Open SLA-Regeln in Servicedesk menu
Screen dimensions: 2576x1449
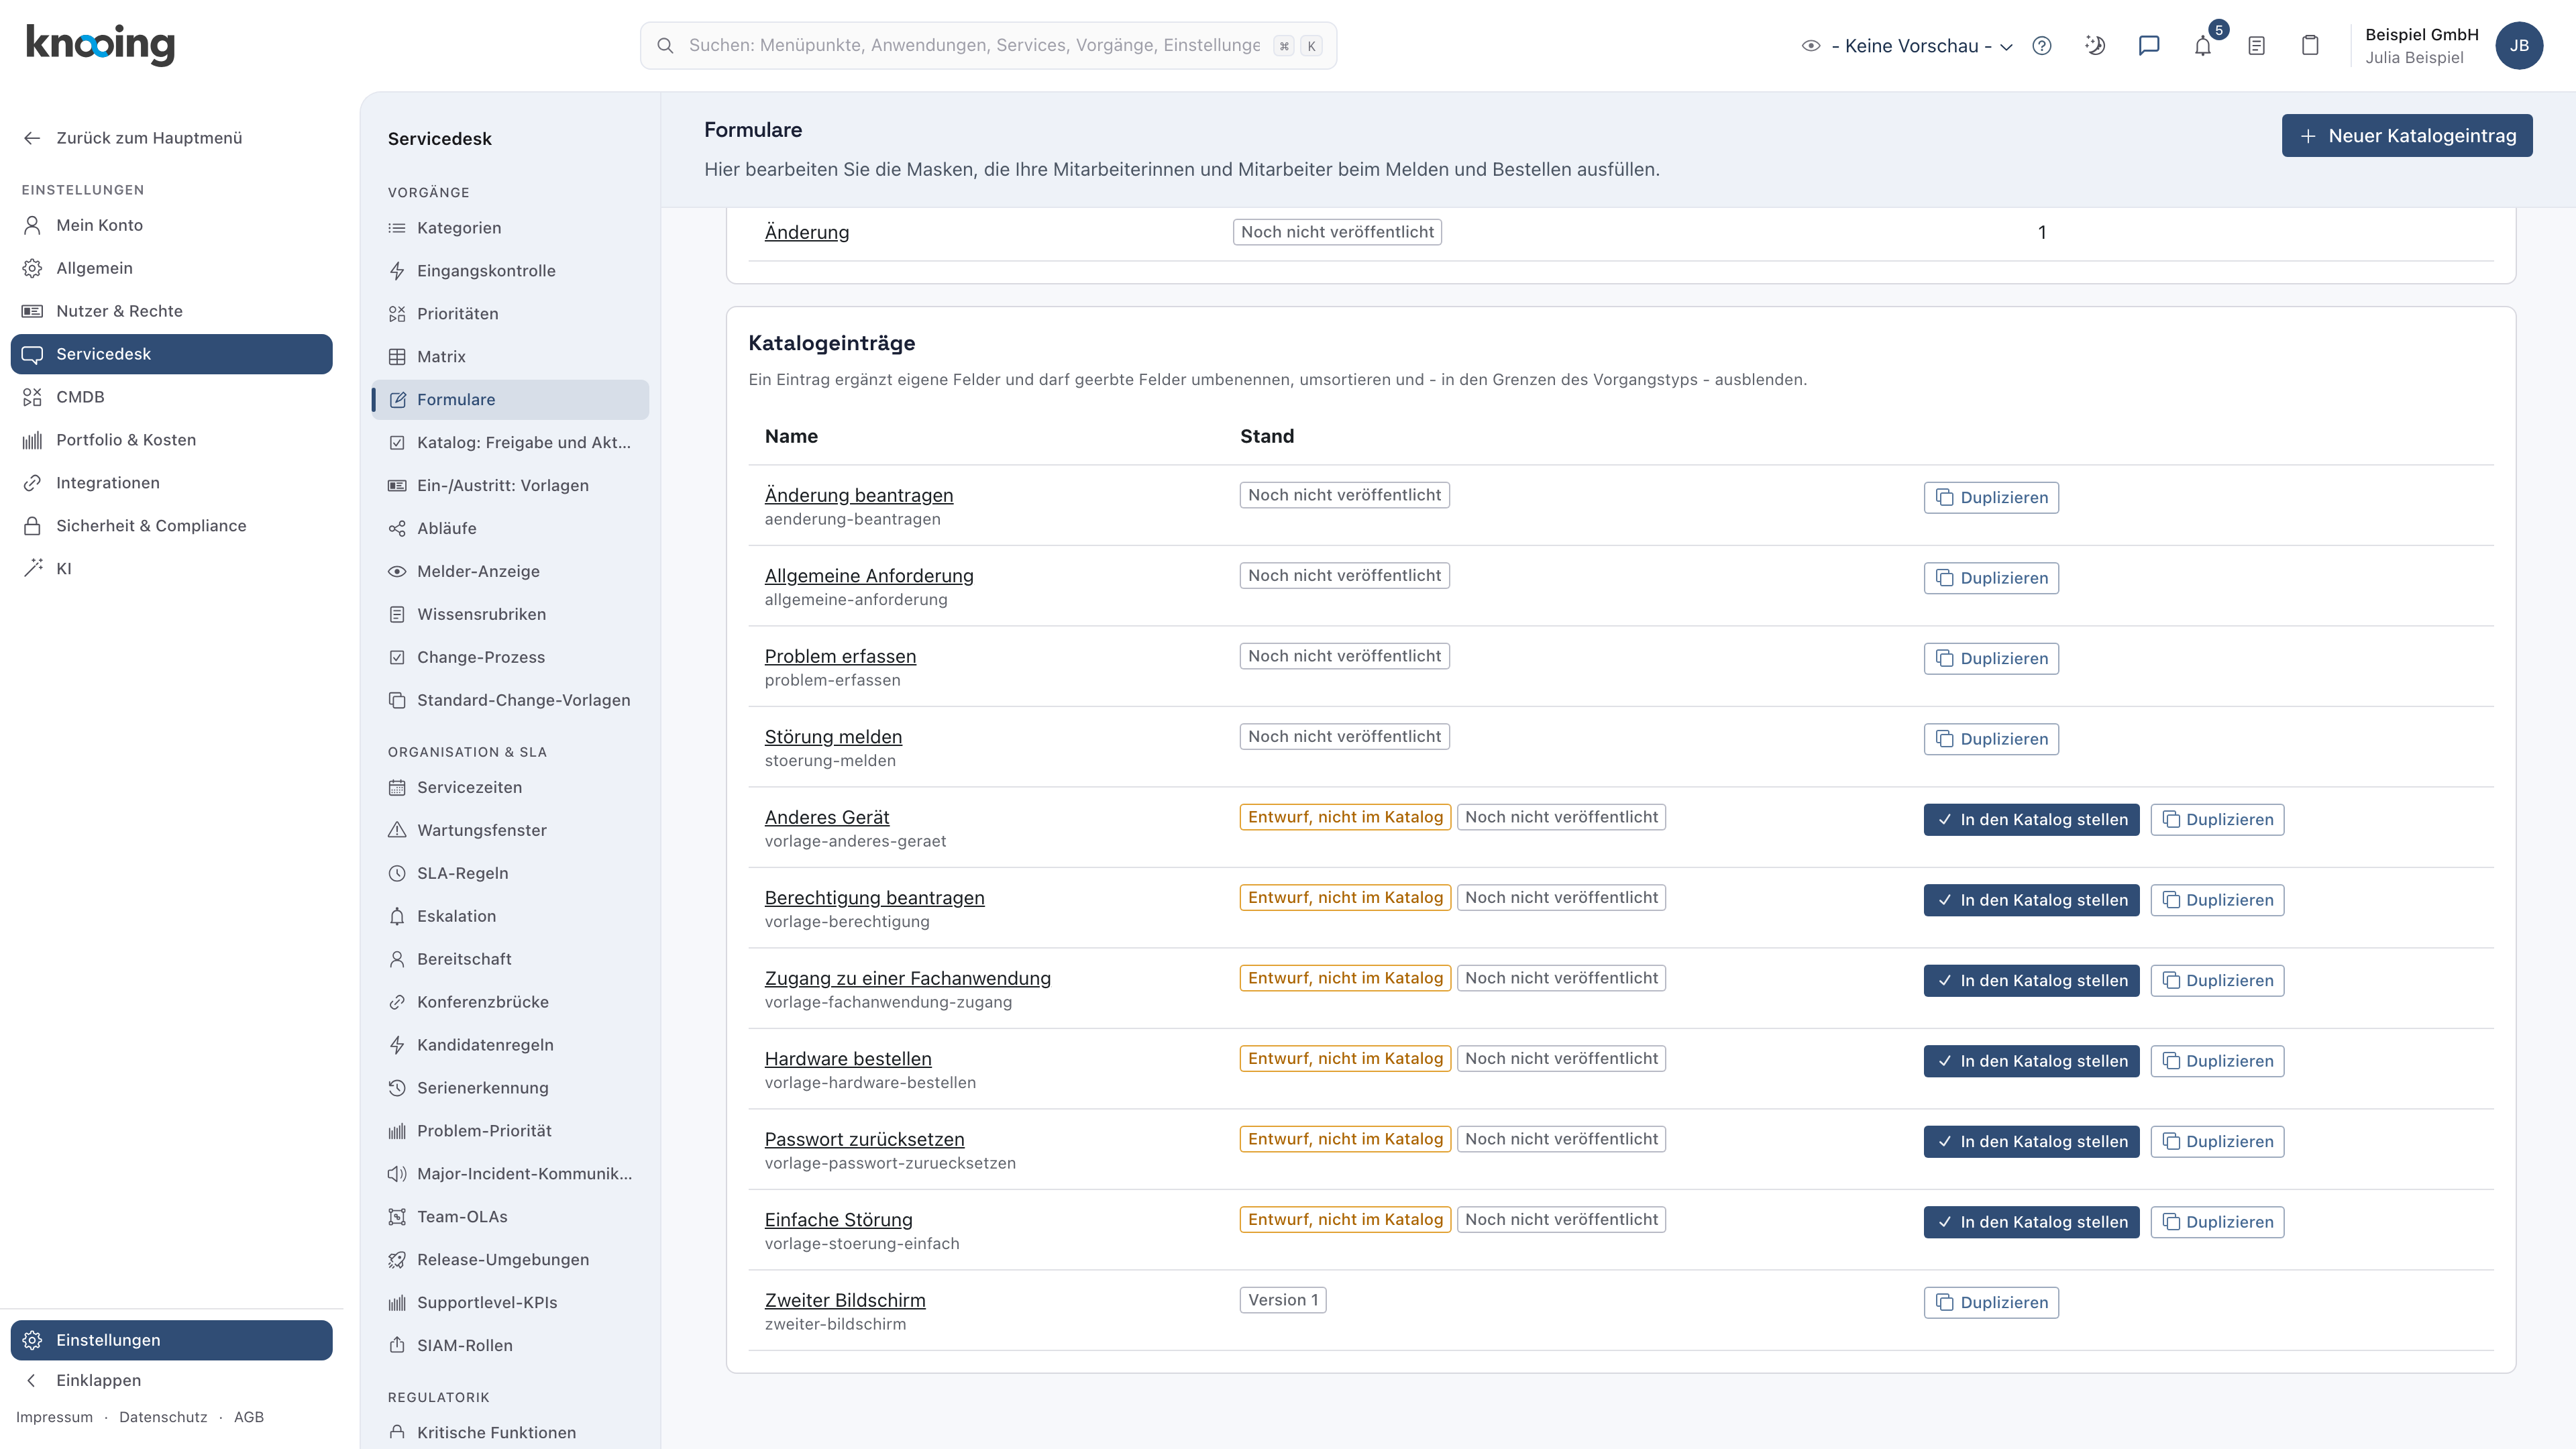tap(510, 873)
